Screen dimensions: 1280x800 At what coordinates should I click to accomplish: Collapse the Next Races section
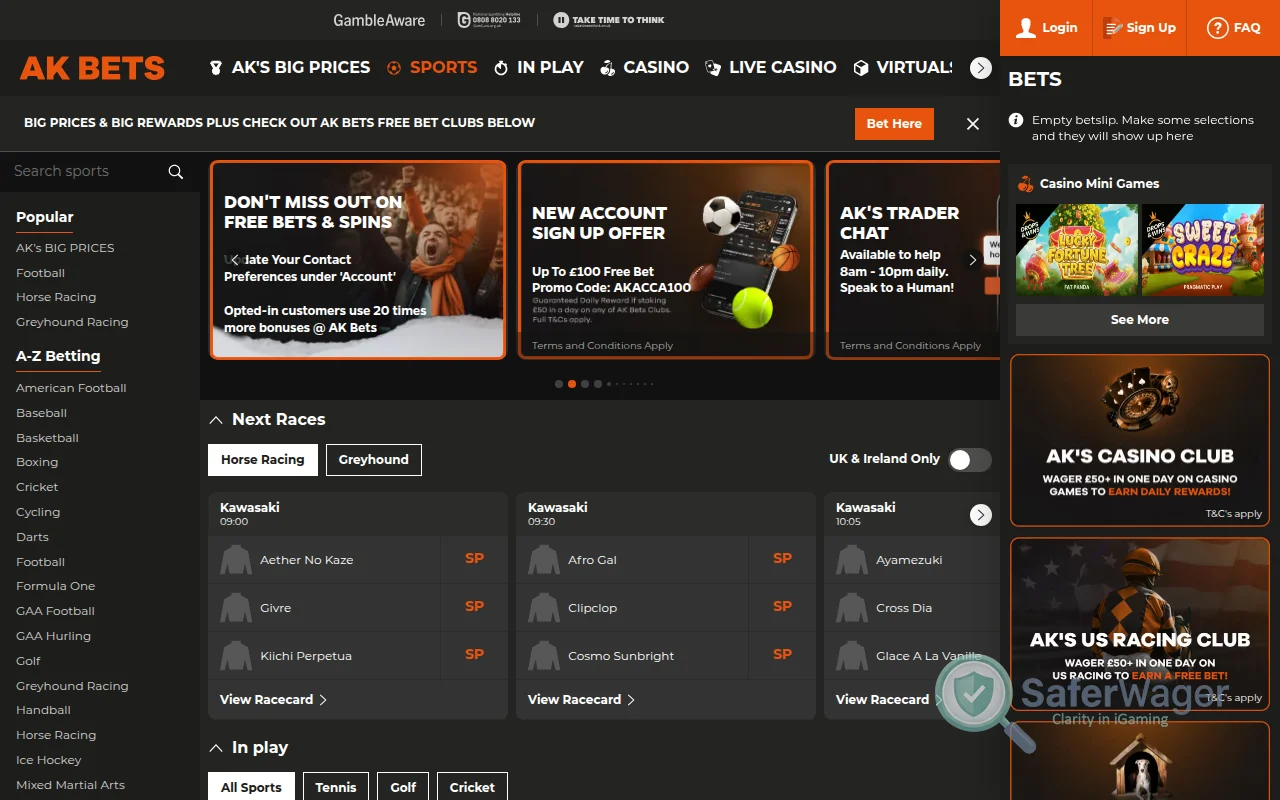[216, 419]
